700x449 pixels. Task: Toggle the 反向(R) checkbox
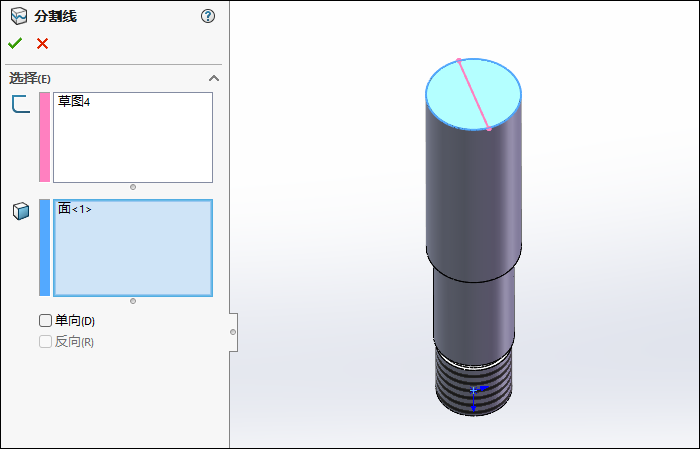(45, 342)
